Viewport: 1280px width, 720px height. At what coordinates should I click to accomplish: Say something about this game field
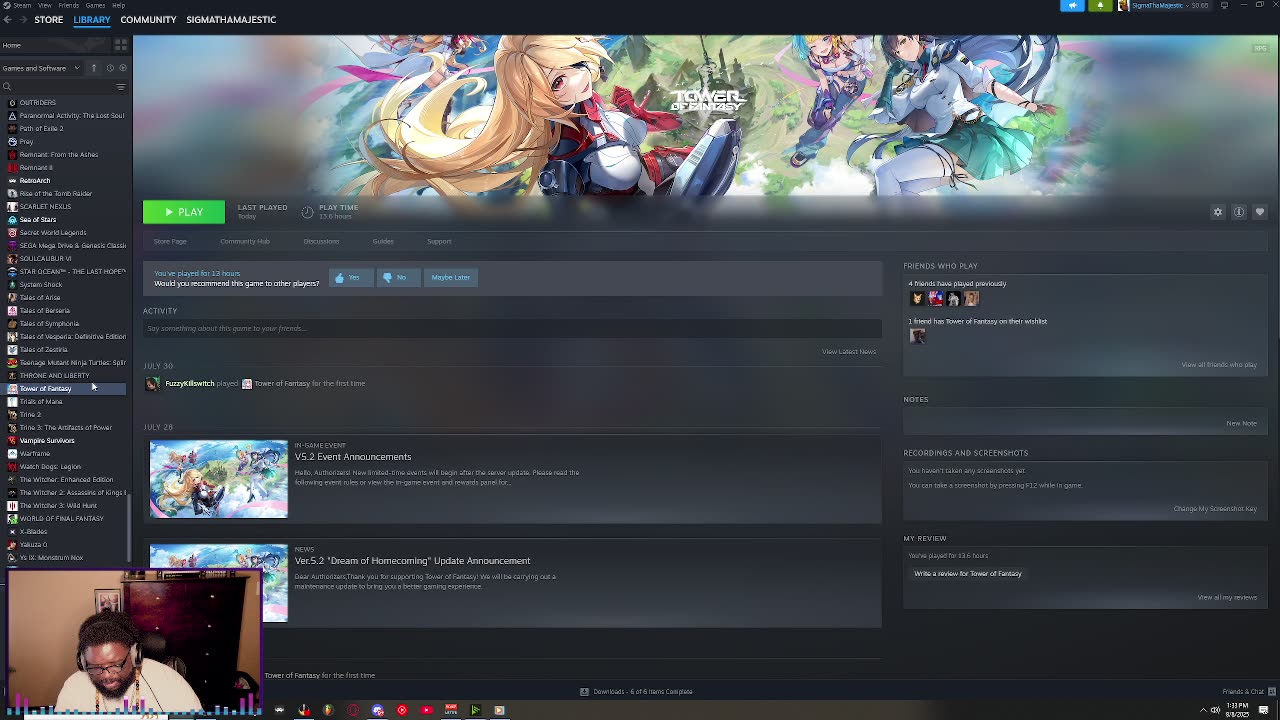[x=512, y=328]
